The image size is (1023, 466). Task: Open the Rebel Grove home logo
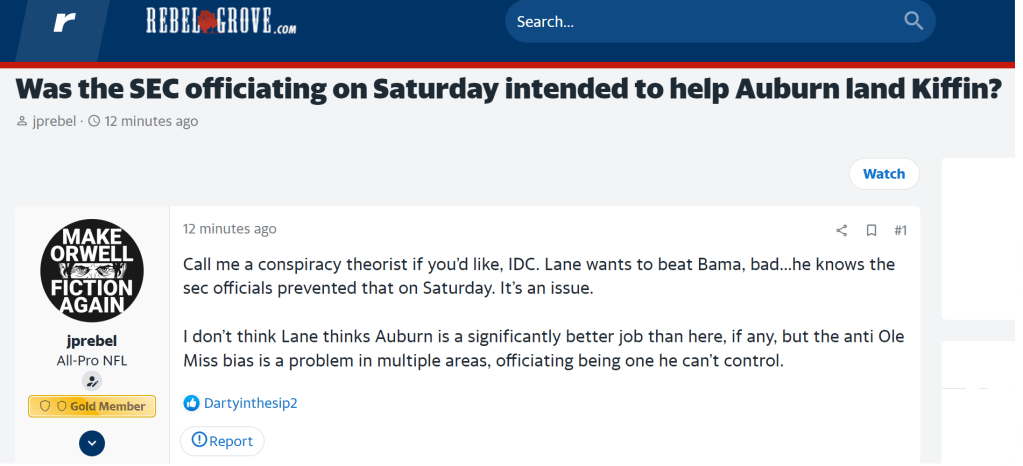tap(221, 20)
